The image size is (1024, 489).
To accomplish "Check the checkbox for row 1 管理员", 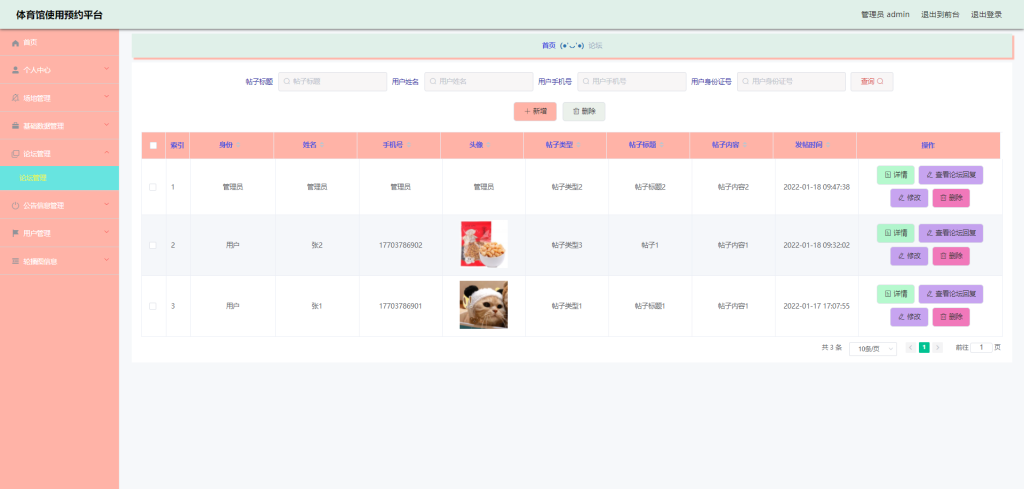I will coord(153,187).
